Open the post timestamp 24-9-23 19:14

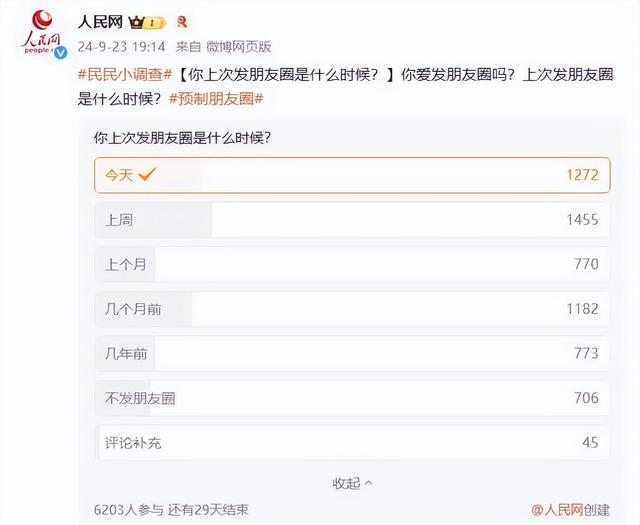pos(121,46)
